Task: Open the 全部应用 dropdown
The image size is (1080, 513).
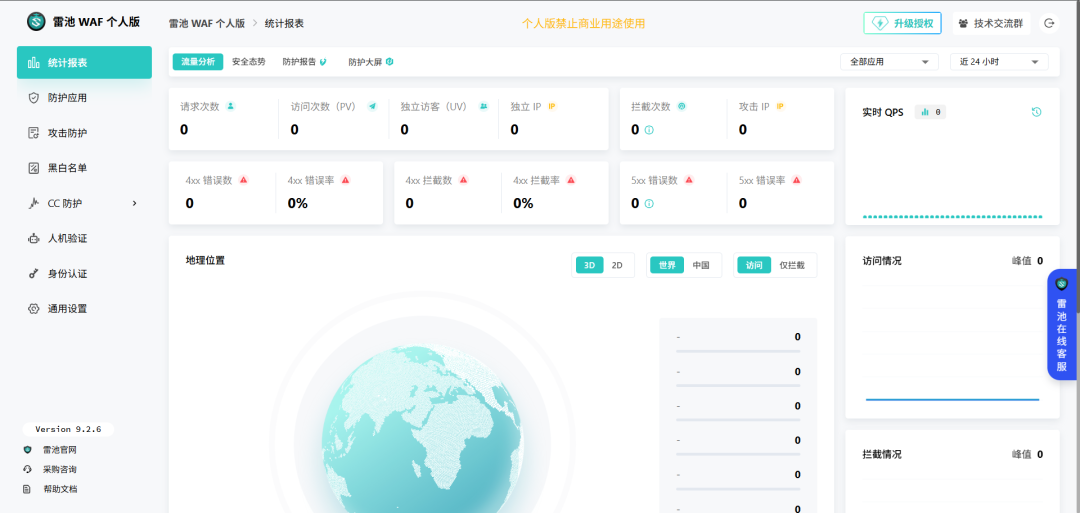Action: tap(889, 62)
